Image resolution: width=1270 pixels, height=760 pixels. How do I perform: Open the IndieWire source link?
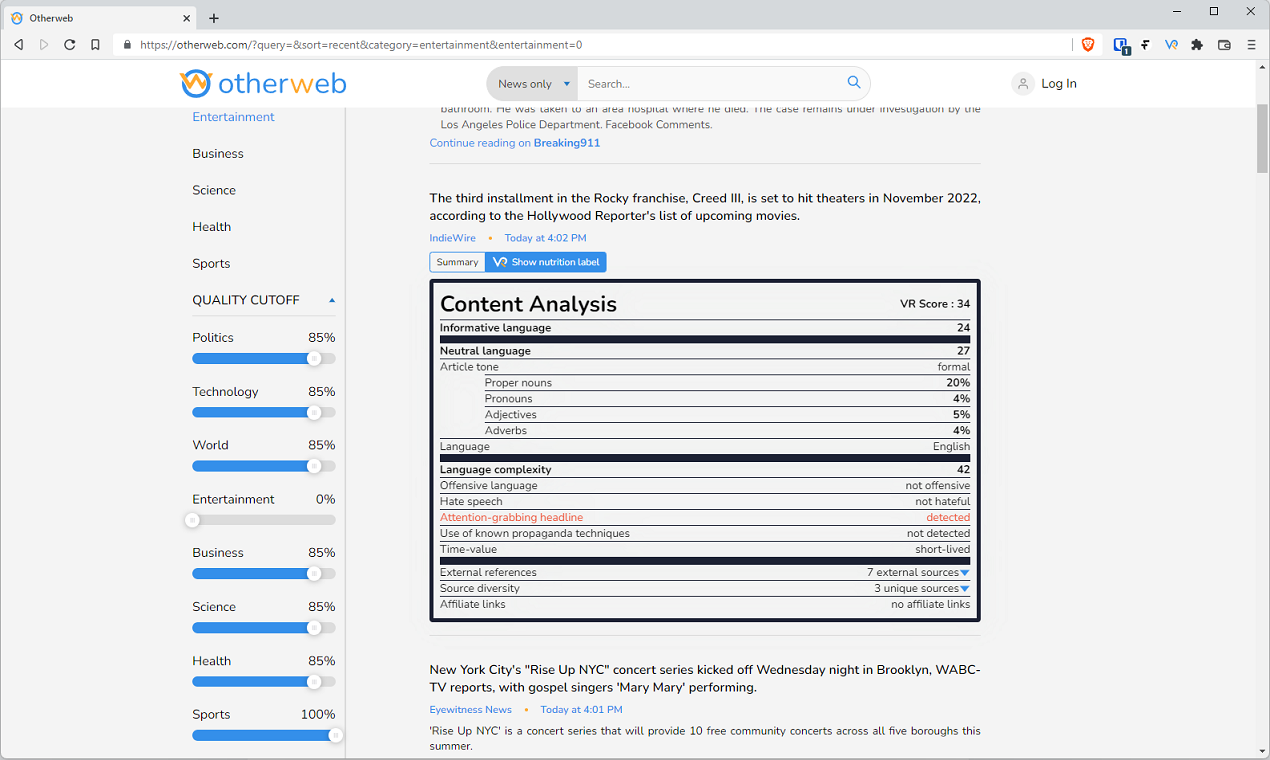click(x=453, y=238)
